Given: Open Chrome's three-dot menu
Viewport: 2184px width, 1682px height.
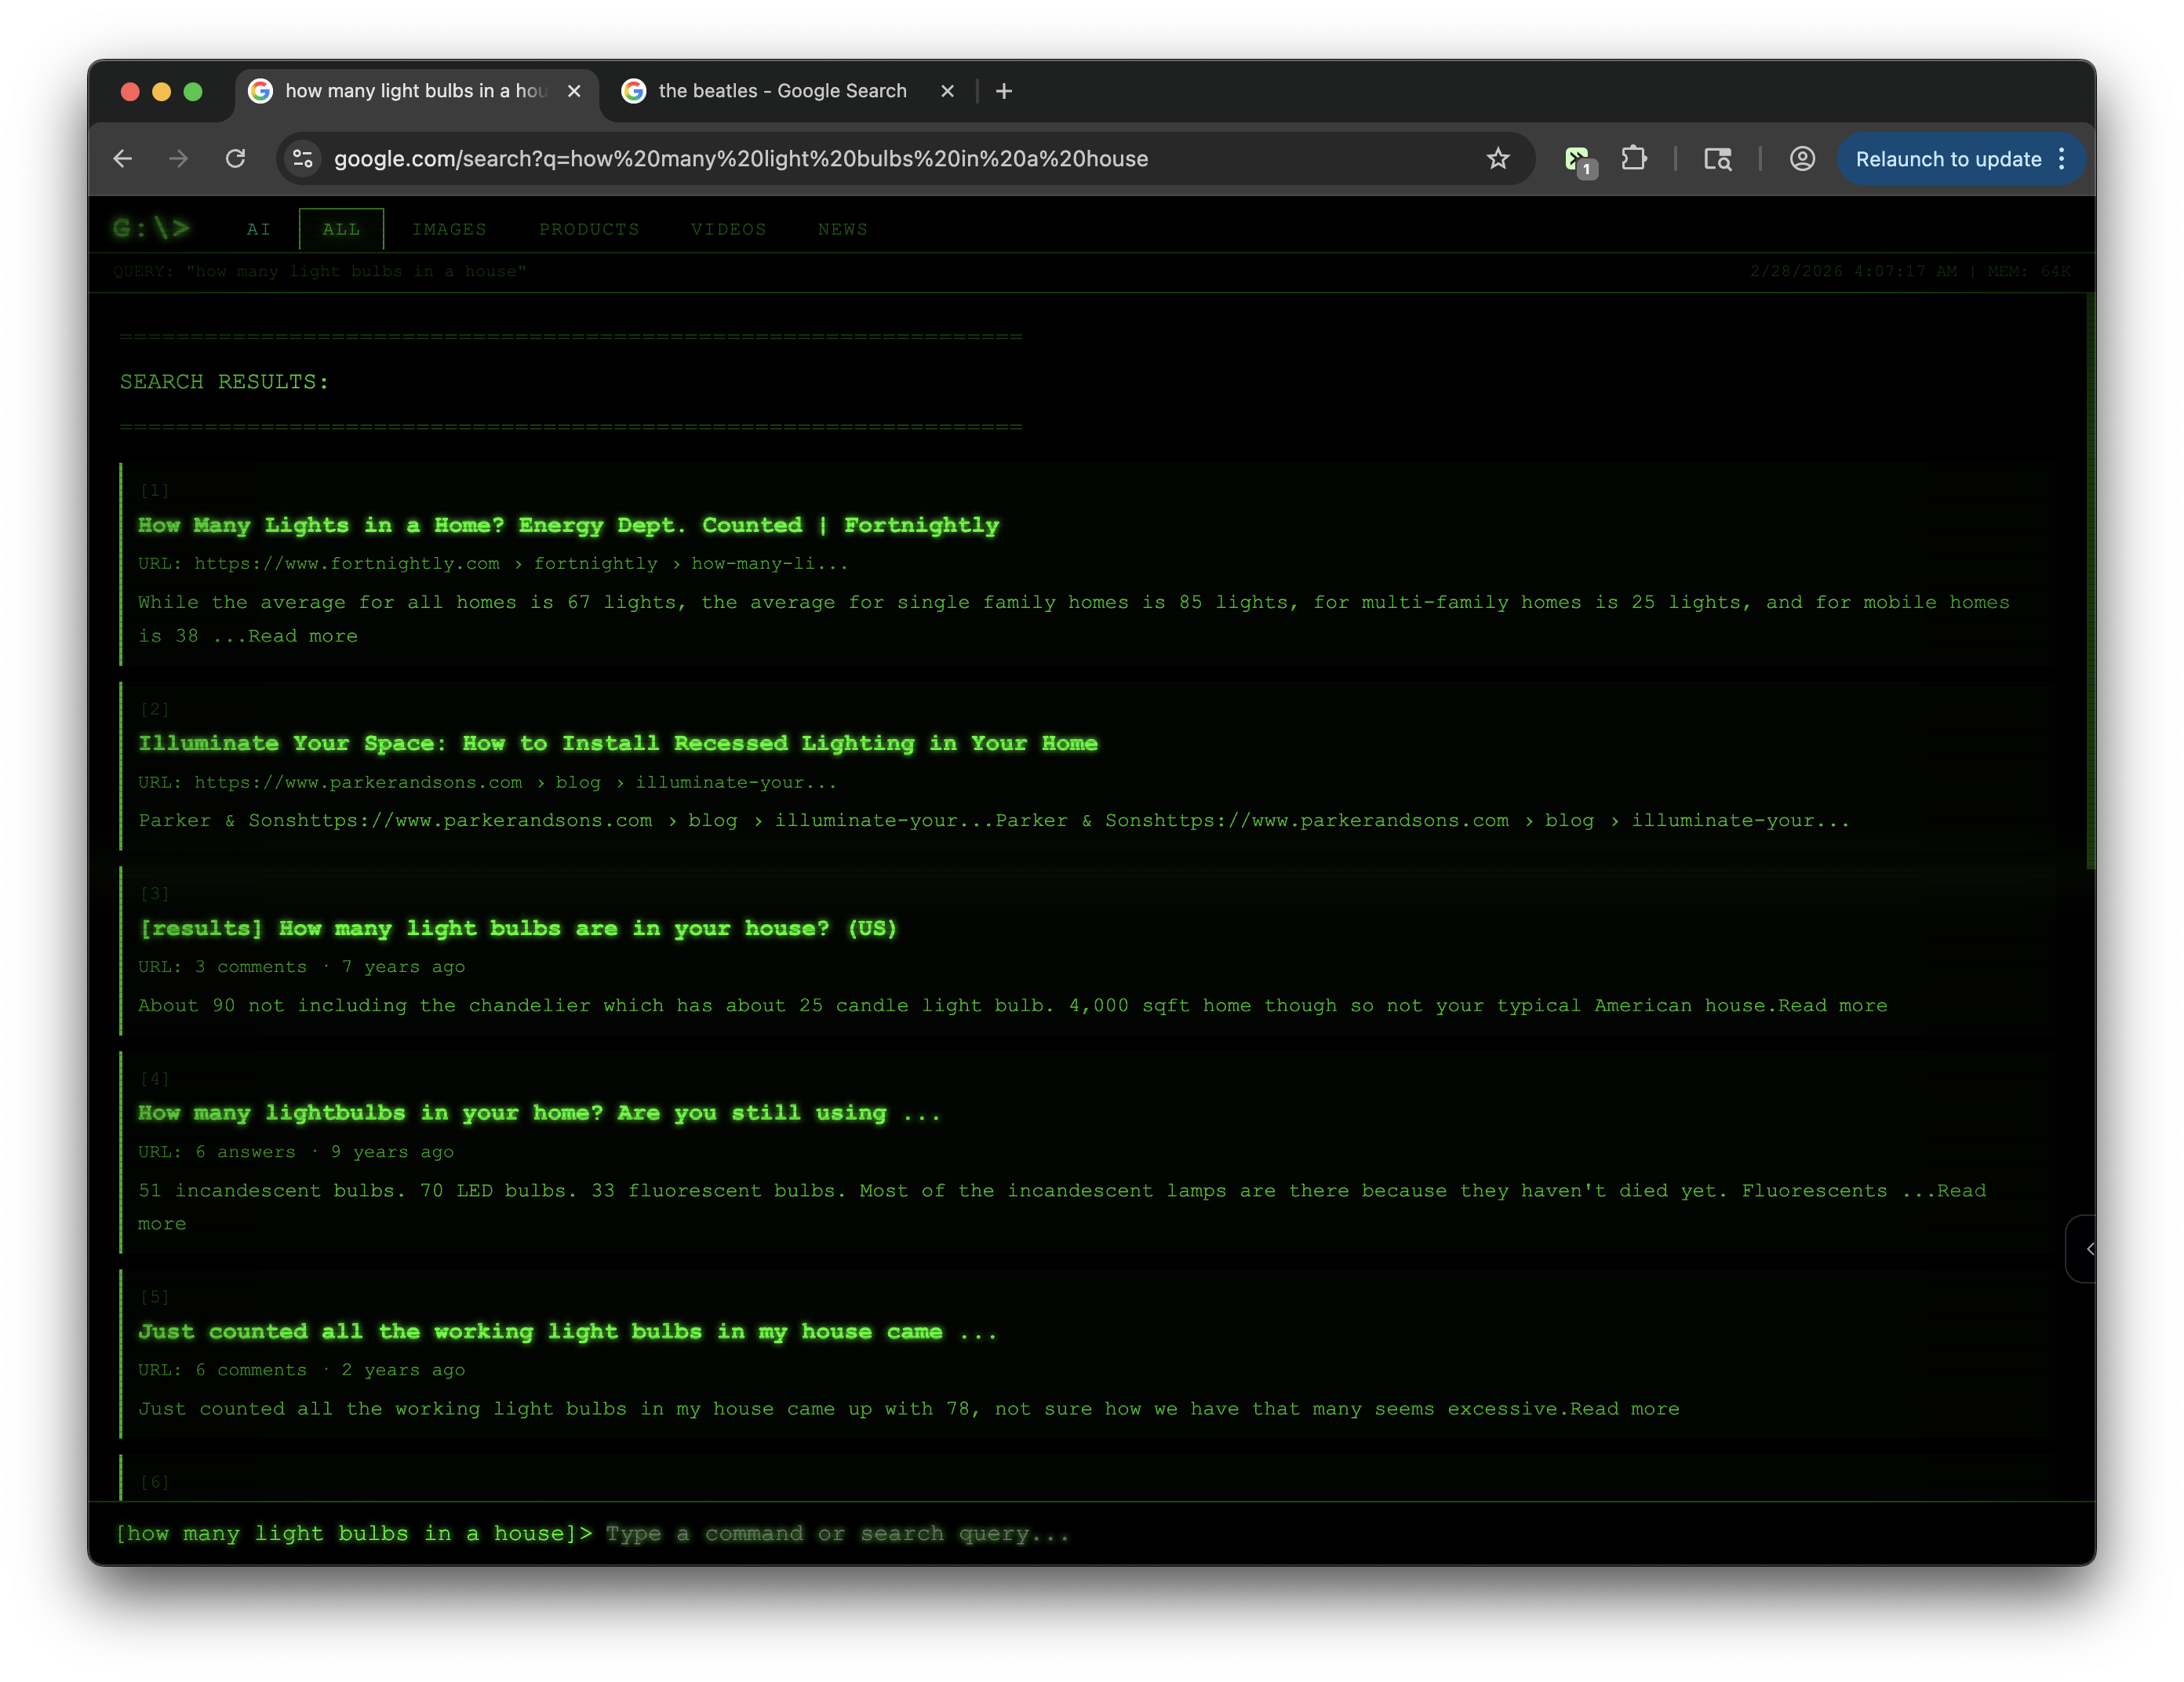Looking at the screenshot, I should [2062, 159].
